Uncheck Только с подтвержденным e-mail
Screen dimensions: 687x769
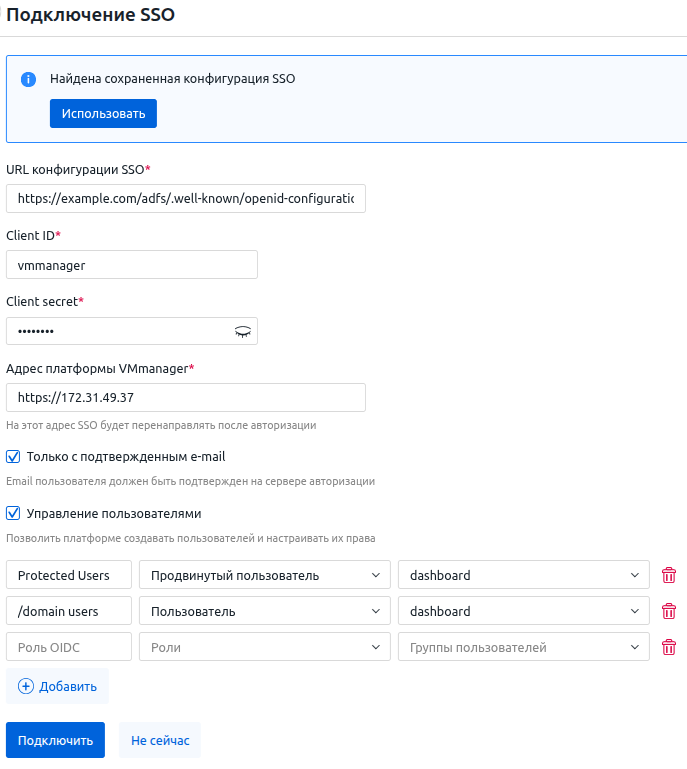14,457
